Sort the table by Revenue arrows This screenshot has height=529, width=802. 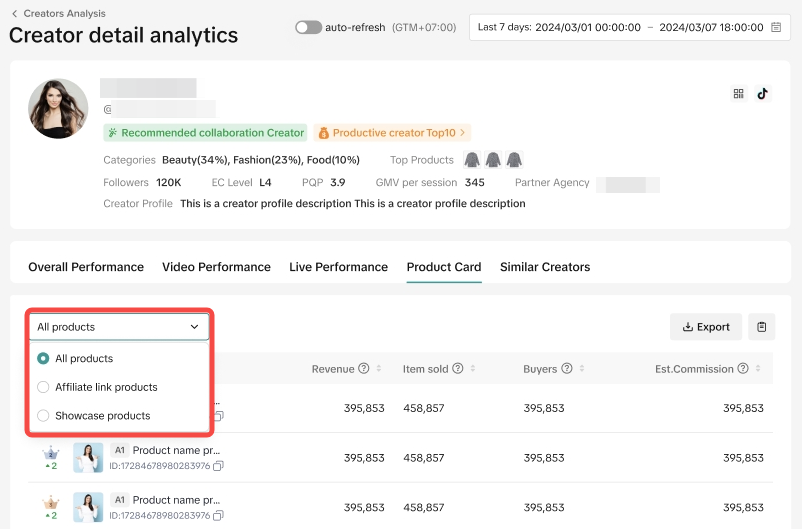(x=379, y=369)
